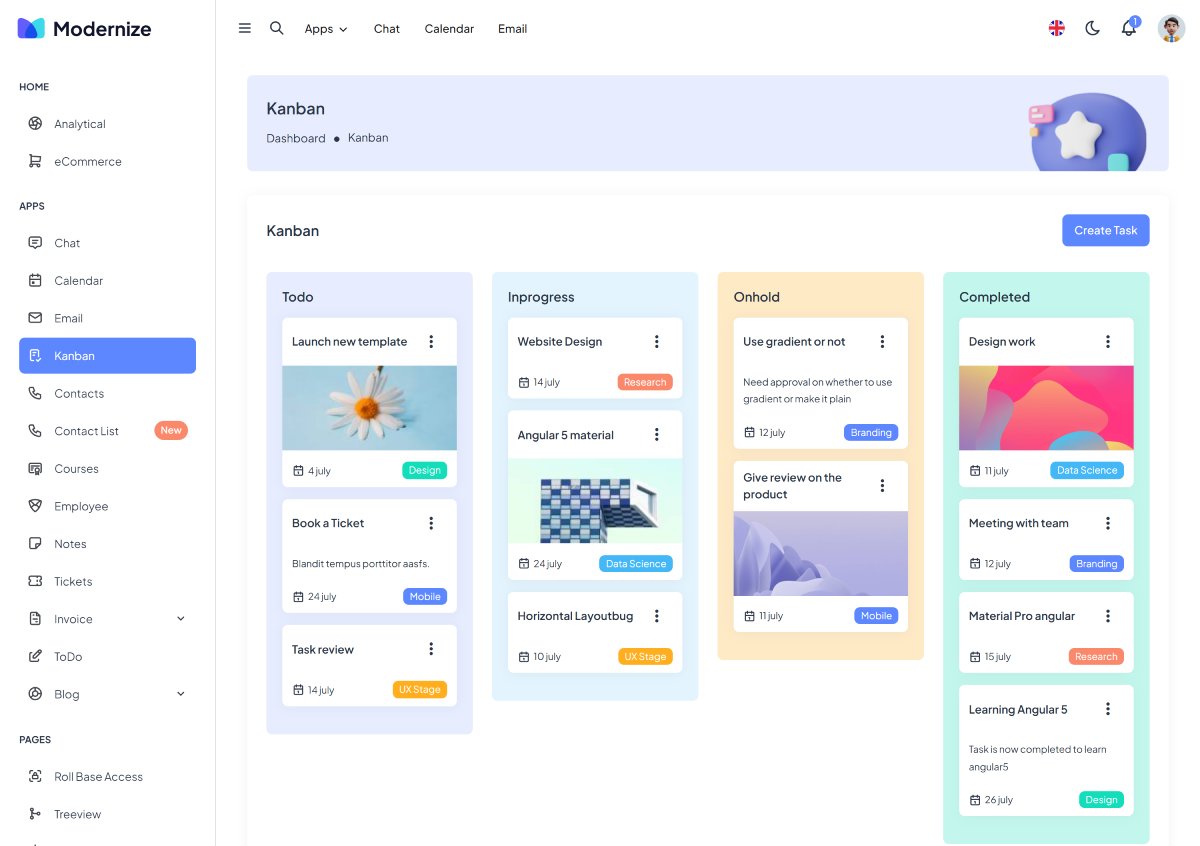Image resolution: width=1200 pixels, height=846 pixels.
Task: Click the orange UX Stage tag on Task review
Action: click(x=419, y=690)
